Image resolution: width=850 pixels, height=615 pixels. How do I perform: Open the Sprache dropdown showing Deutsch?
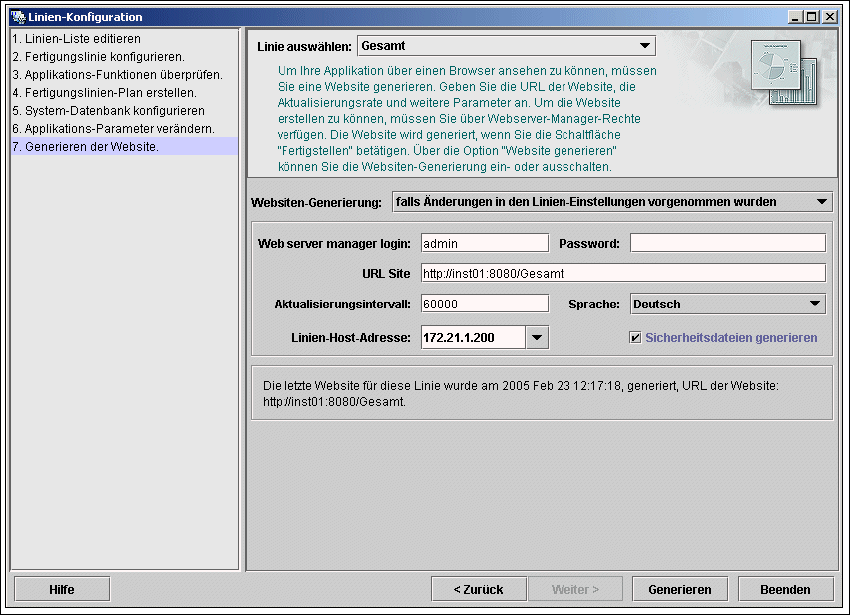pyautogui.click(x=728, y=304)
